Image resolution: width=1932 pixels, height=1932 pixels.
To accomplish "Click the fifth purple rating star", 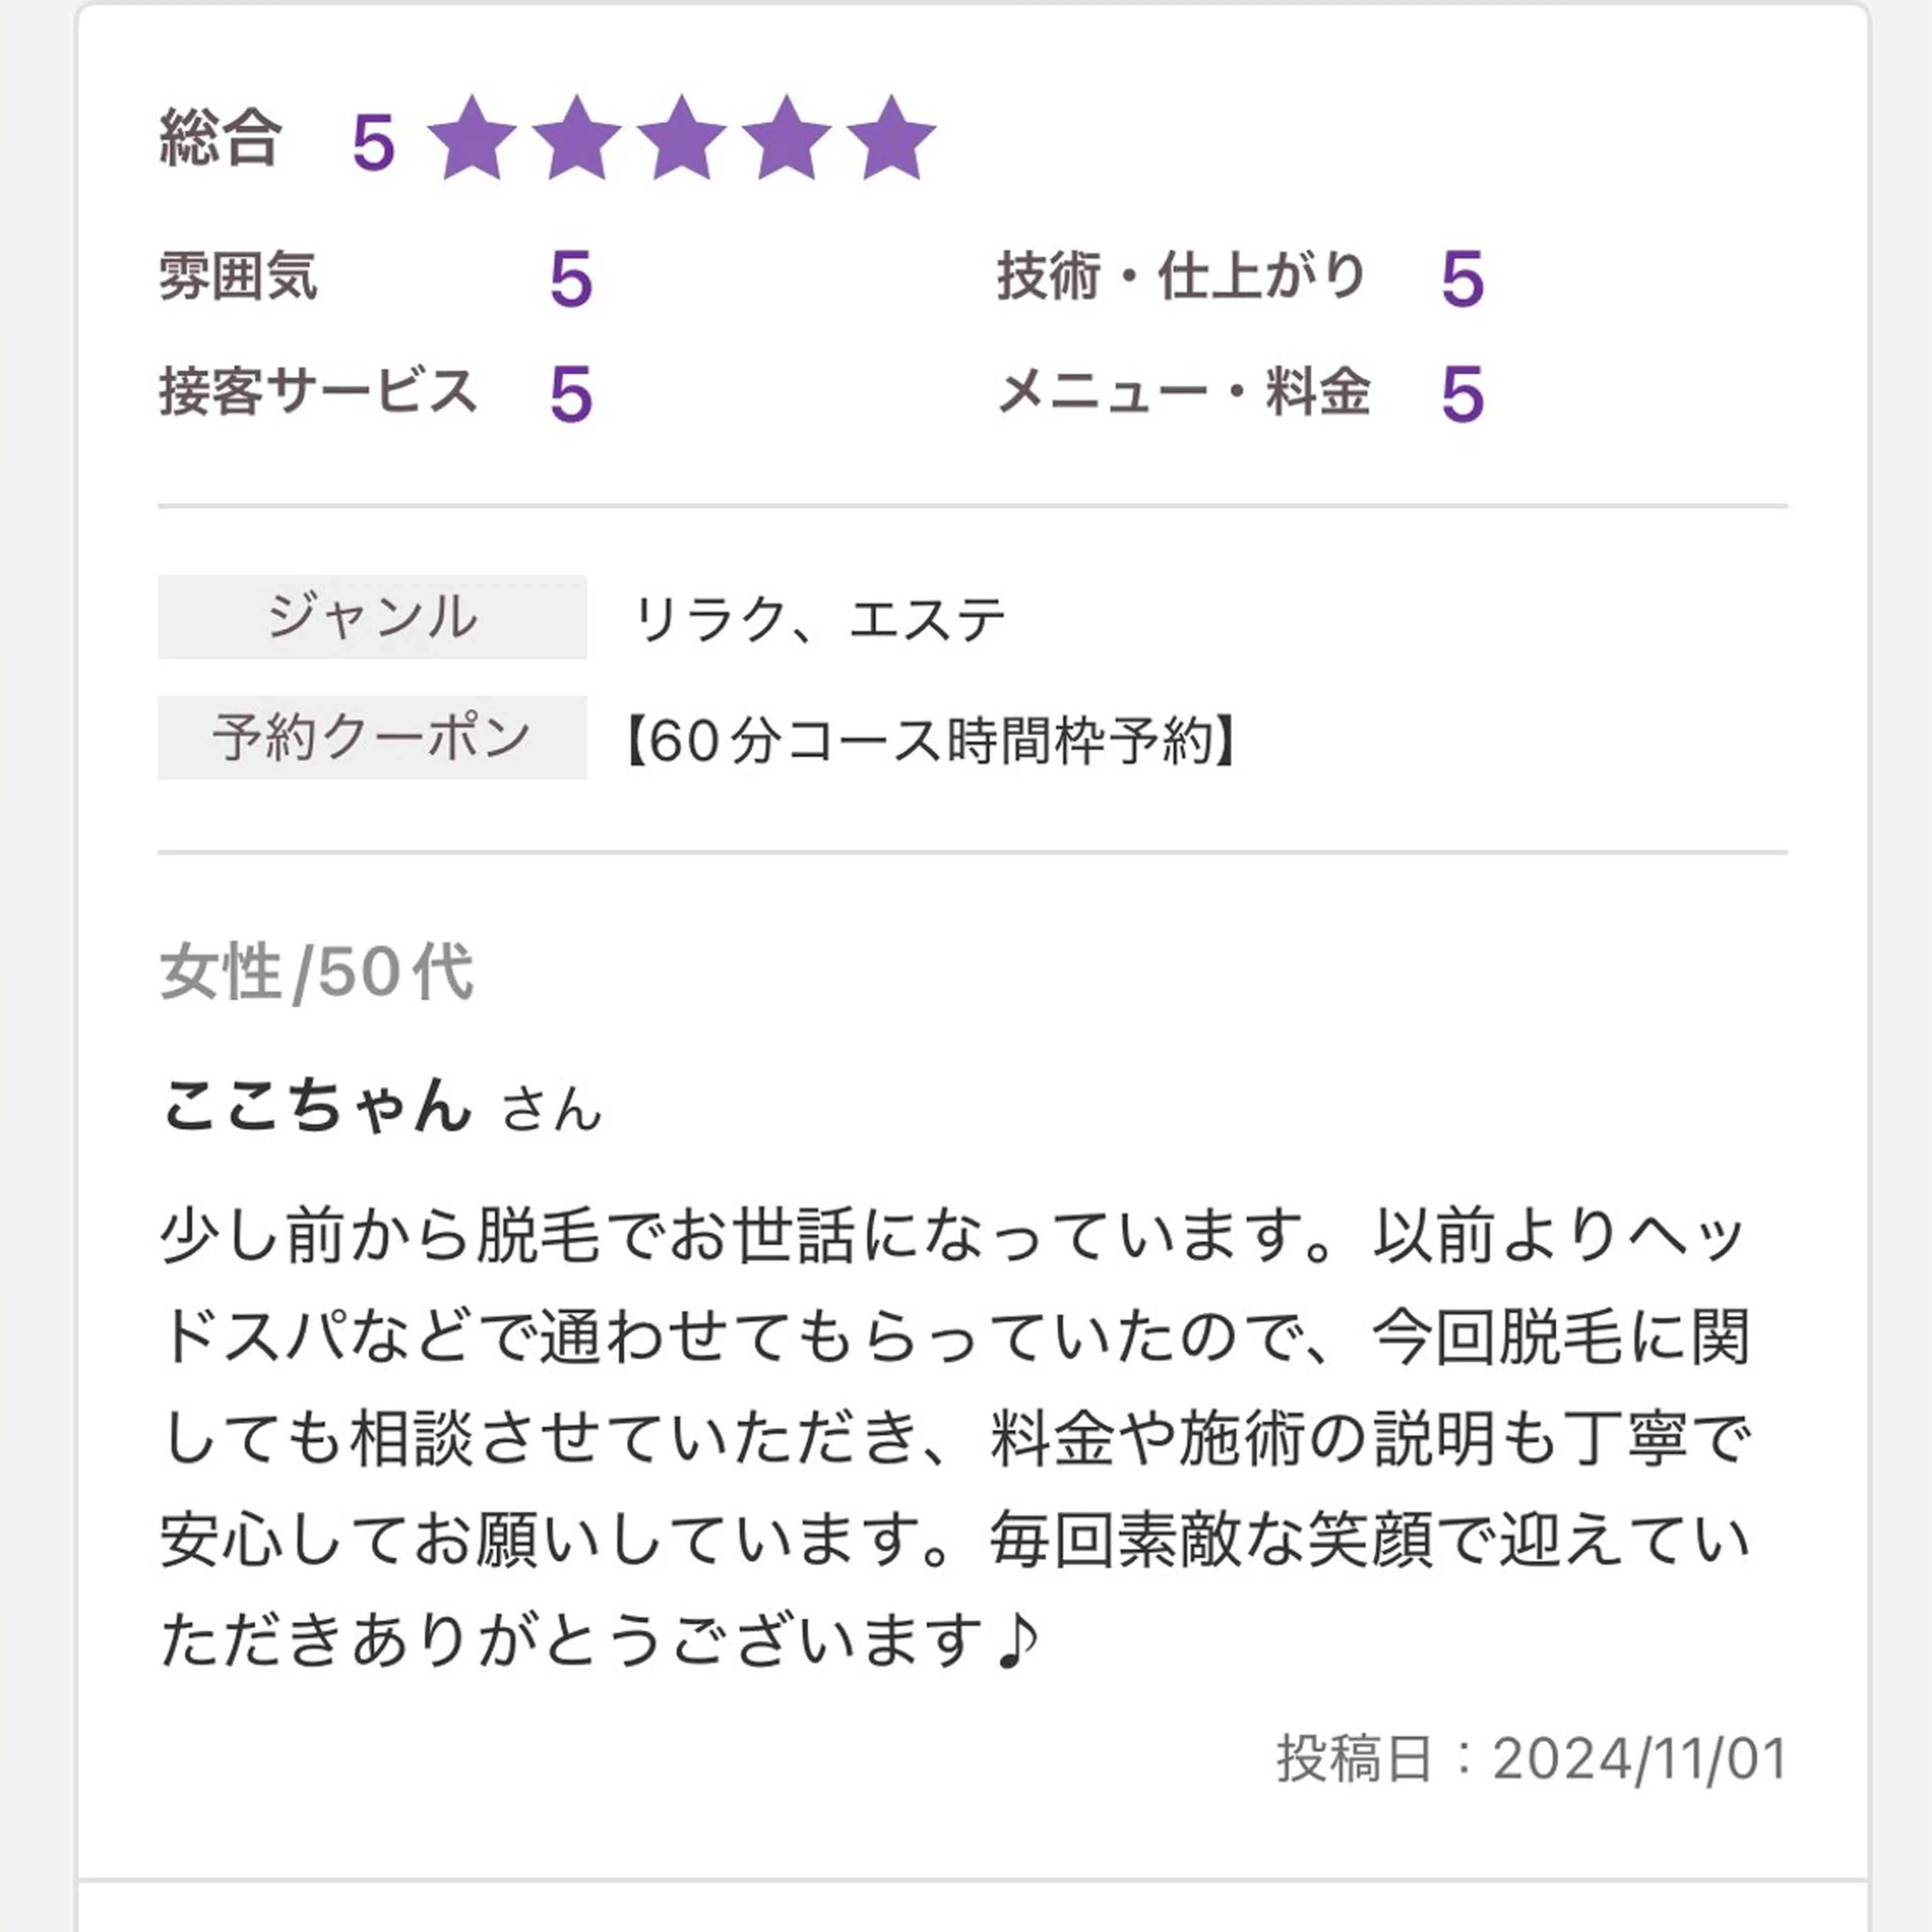I will 891,139.
